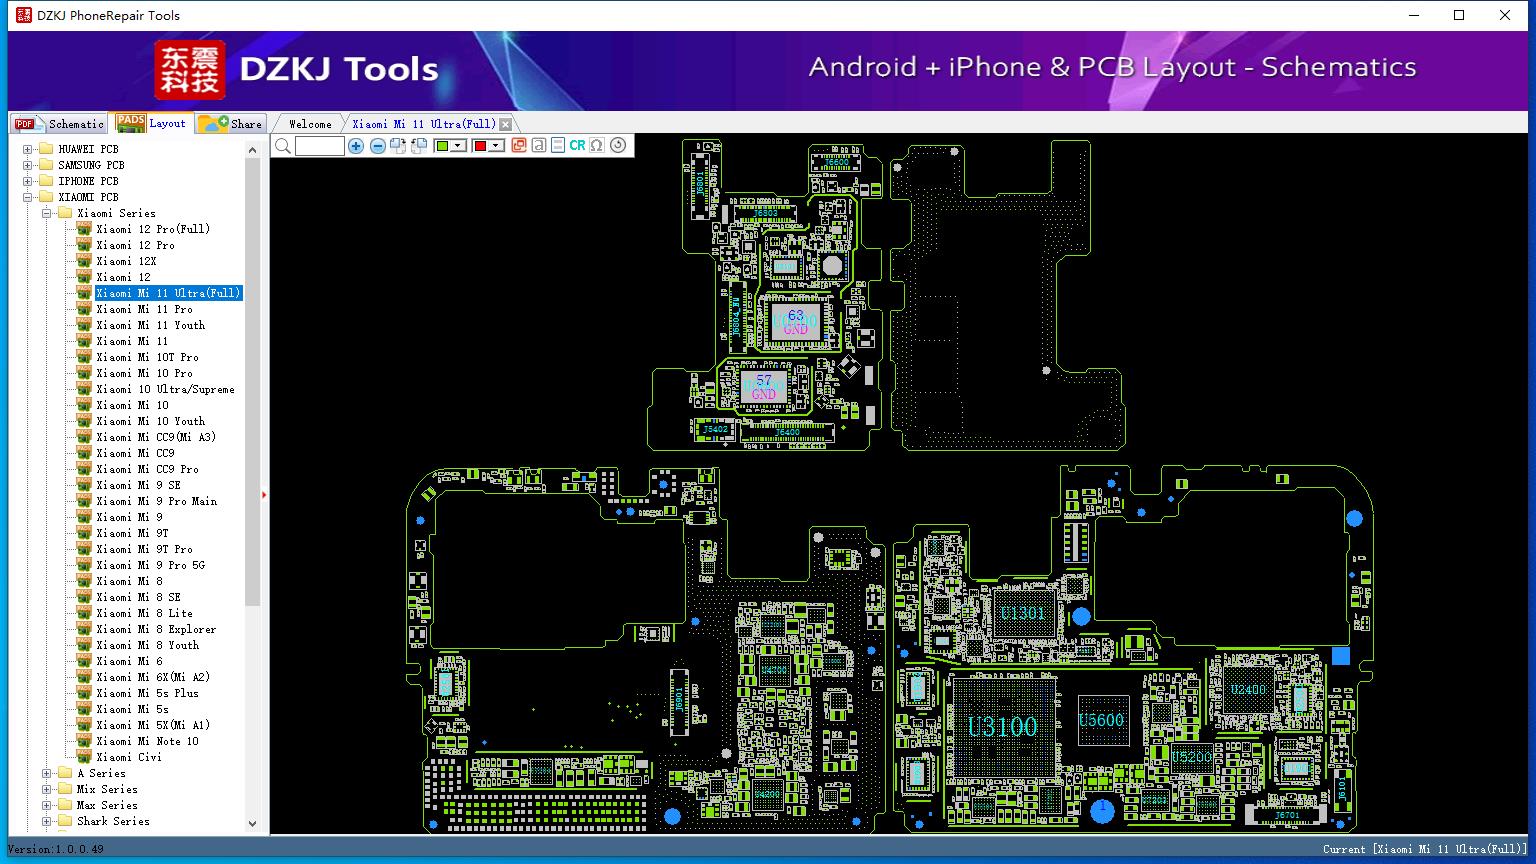Select U1301 chip on the PCB layout
The width and height of the screenshot is (1536, 864).
point(1022,613)
